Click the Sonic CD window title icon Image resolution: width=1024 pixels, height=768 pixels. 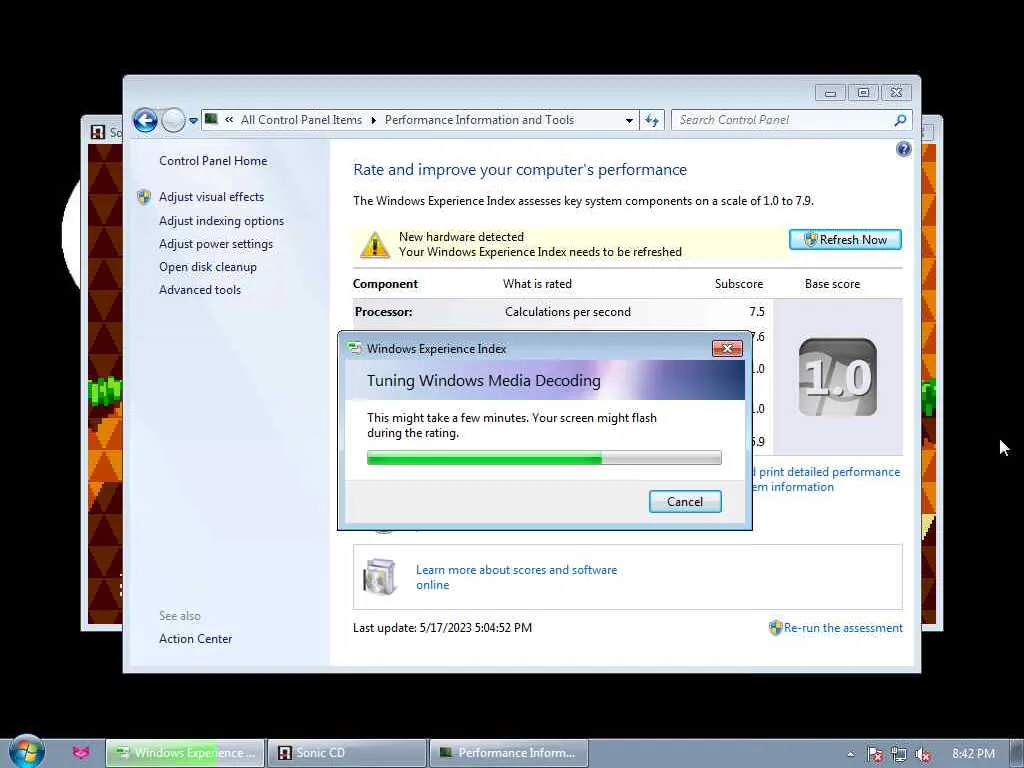97,132
